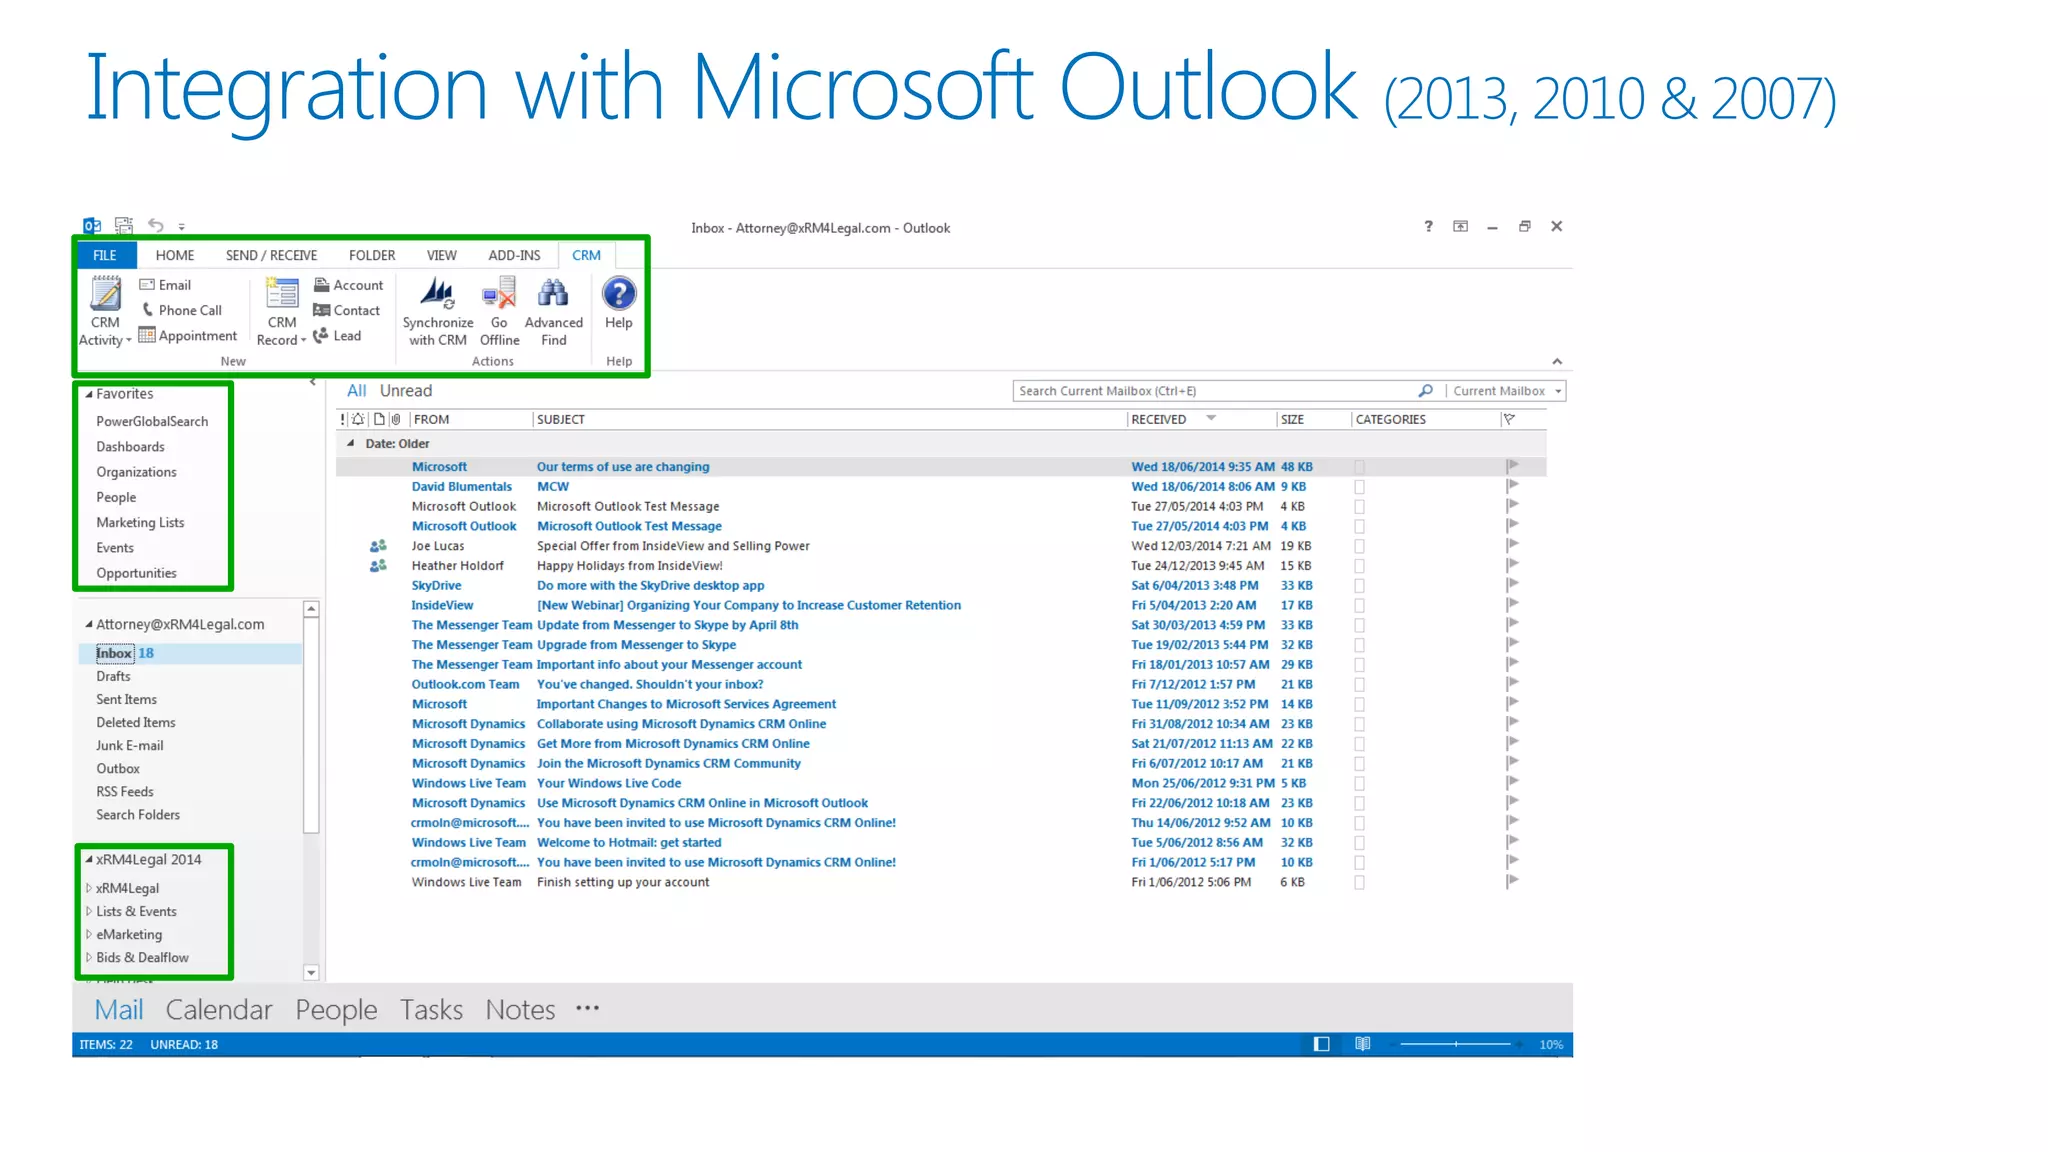Tick category box for Heather Holdorf email
Image resolution: width=2048 pixels, height=1152 pixels.
1359,566
